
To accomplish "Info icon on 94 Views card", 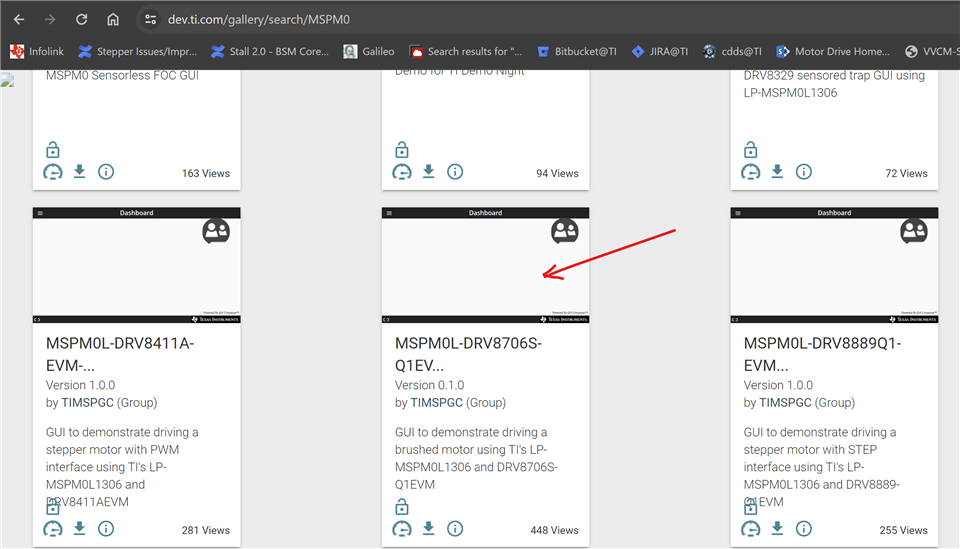I will click(x=455, y=172).
